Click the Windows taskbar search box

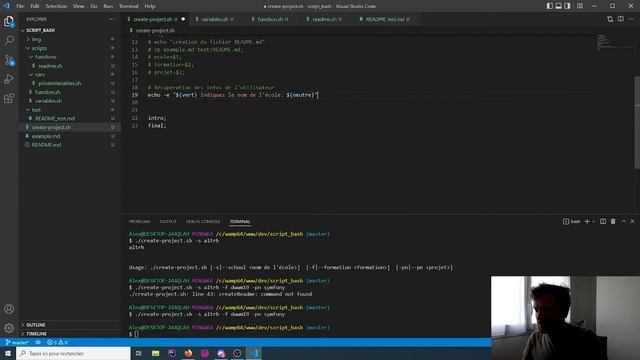pos(73,353)
